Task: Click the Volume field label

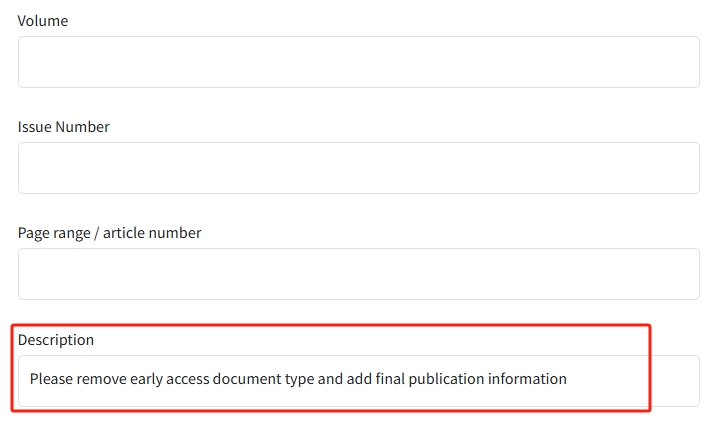Action: point(43,21)
